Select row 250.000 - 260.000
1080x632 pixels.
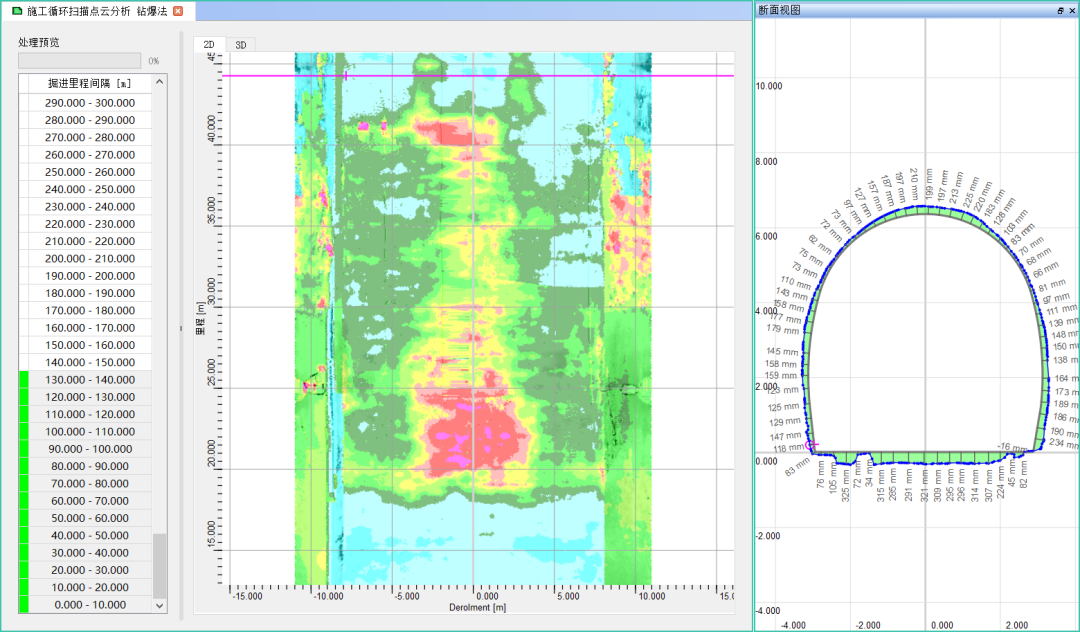click(x=90, y=172)
